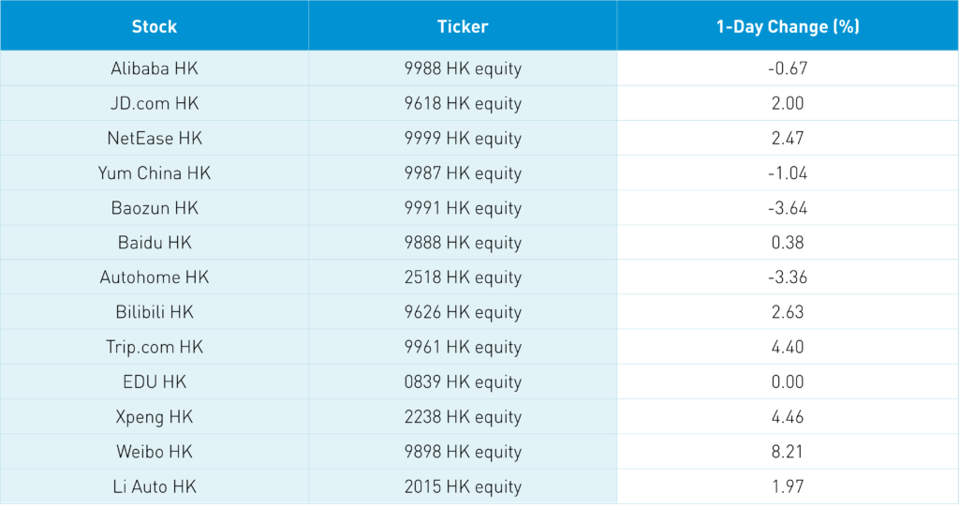Click the 1-Day Change (%) column header
Viewport: 959px width, 508px height.
[x=787, y=27]
